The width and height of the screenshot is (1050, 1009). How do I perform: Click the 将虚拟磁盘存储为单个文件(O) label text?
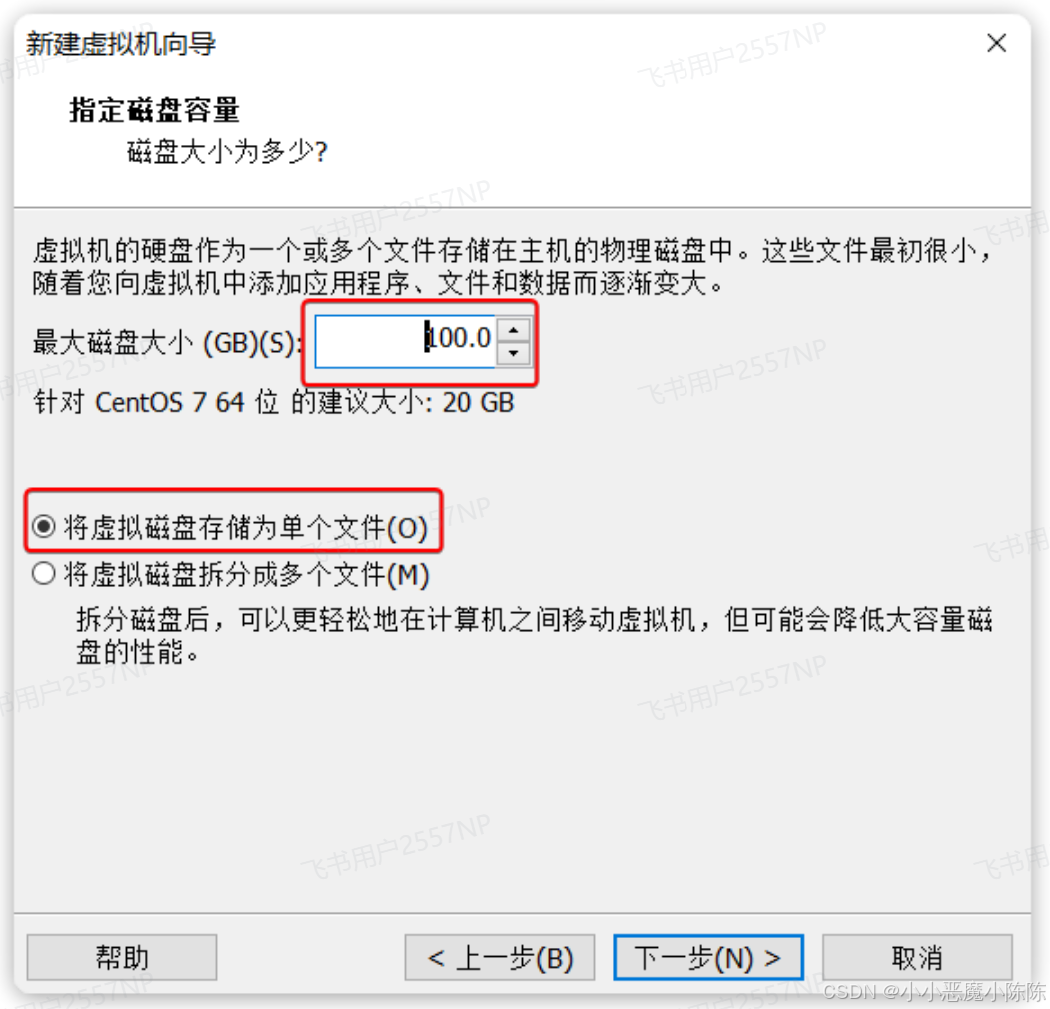246,528
